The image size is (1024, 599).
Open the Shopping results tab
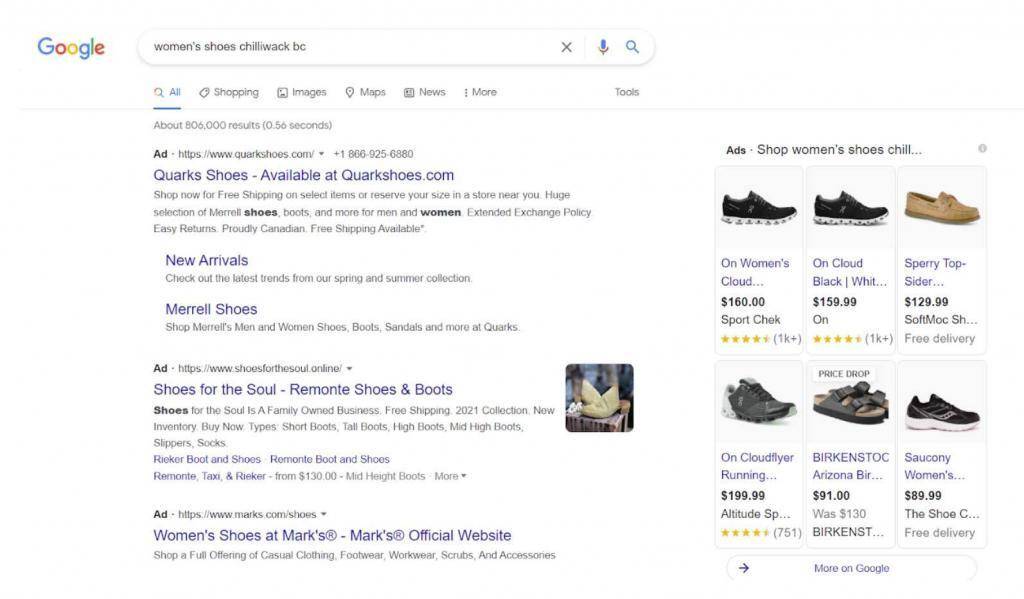click(x=229, y=92)
